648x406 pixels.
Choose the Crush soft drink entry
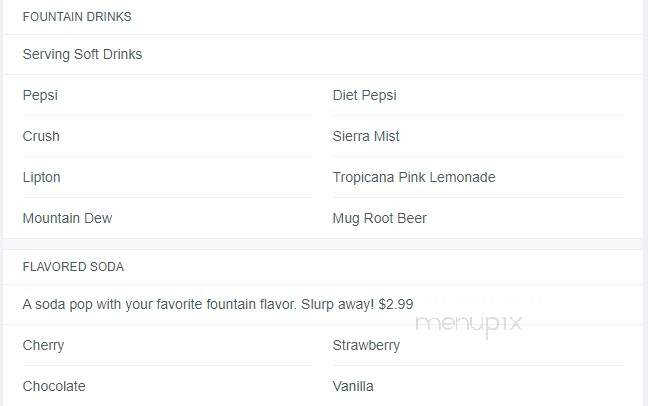(x=41, y=136)
